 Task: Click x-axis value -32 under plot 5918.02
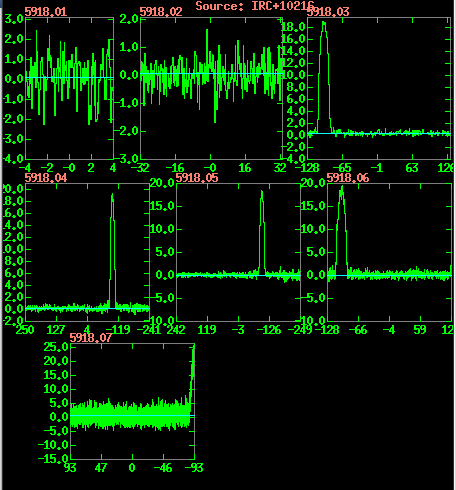pyautogui.click(x=140, y=168)
